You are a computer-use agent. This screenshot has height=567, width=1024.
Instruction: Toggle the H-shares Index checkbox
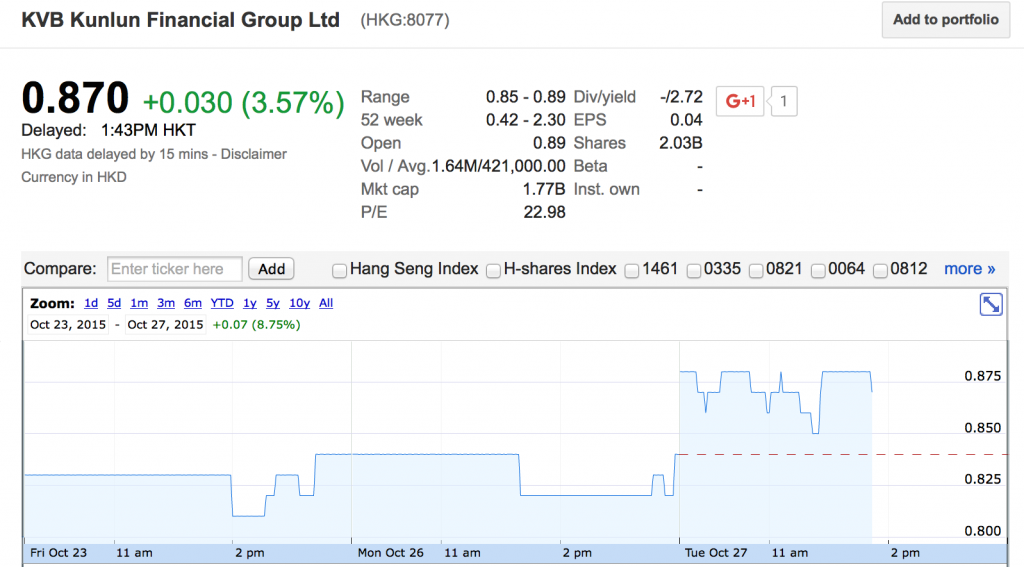493,270
